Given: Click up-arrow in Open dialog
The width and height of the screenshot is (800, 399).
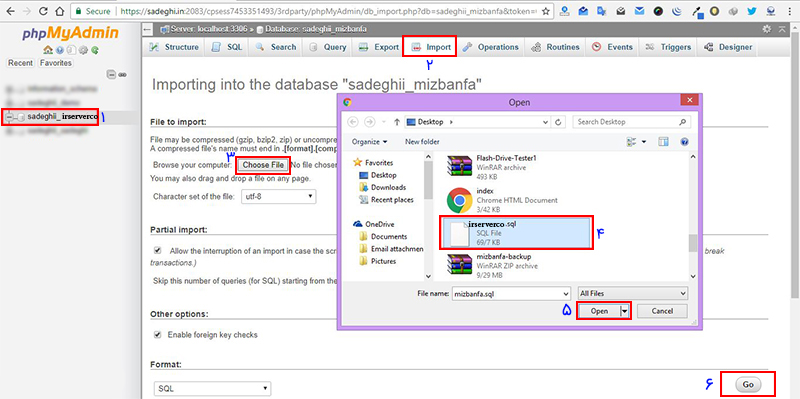Looking at the screenshot, I should (x=396, y=122).
